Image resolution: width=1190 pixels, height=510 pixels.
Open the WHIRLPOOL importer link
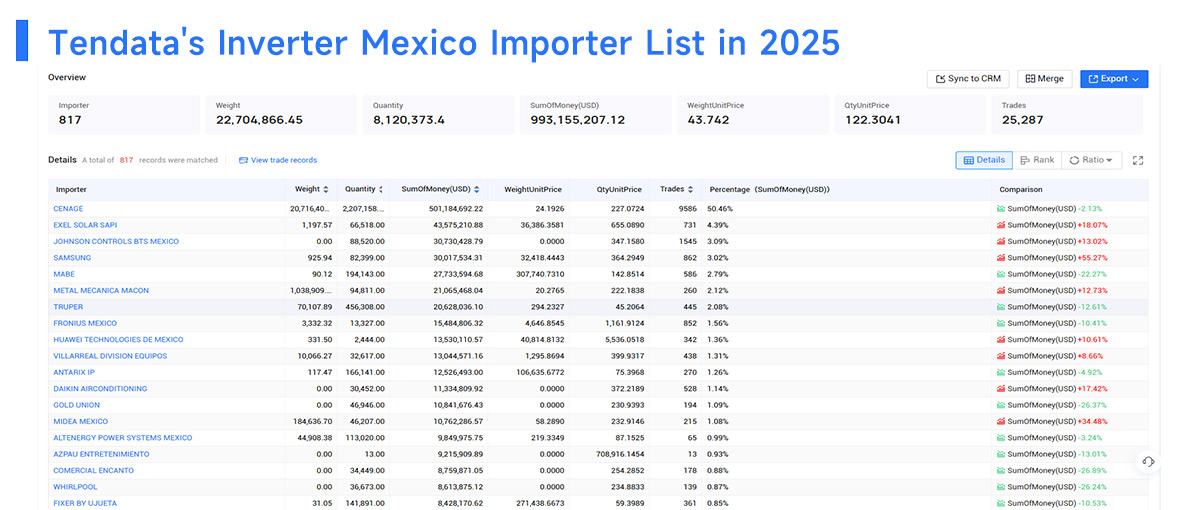coord(74,486)
